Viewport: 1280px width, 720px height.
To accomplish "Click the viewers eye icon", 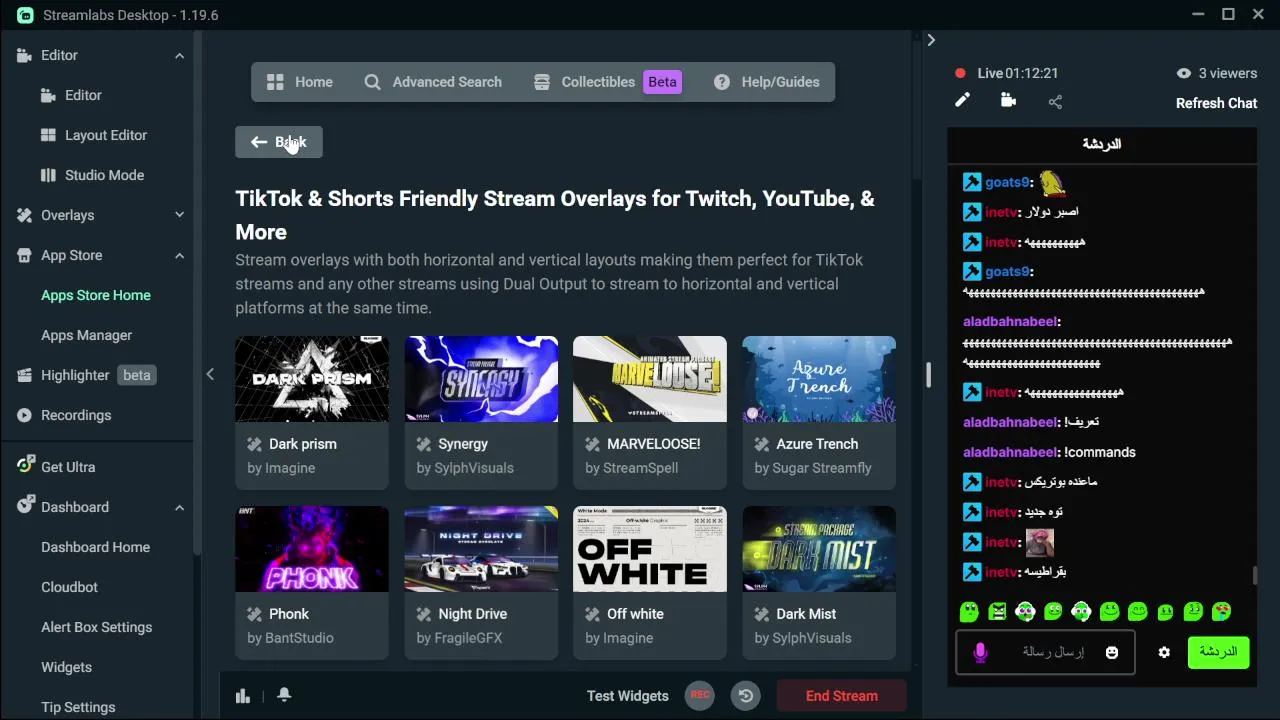I will pos(1184,73).
